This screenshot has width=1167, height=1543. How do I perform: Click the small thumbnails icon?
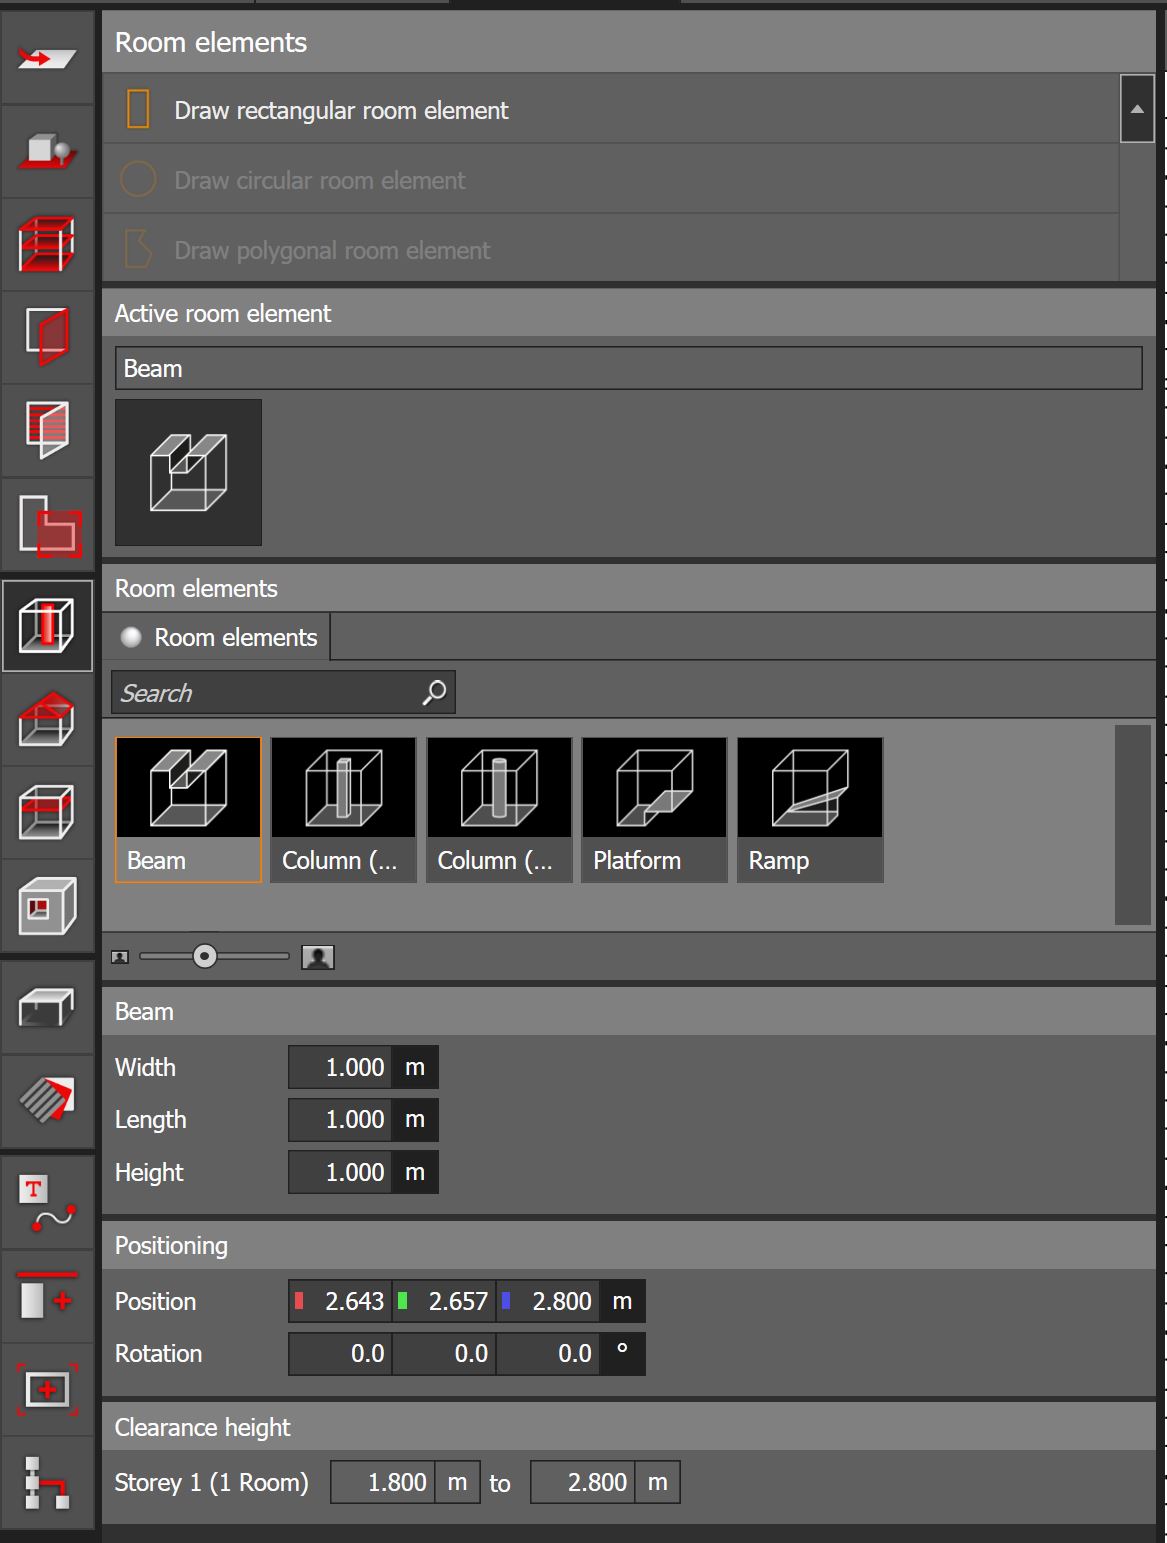120,957
